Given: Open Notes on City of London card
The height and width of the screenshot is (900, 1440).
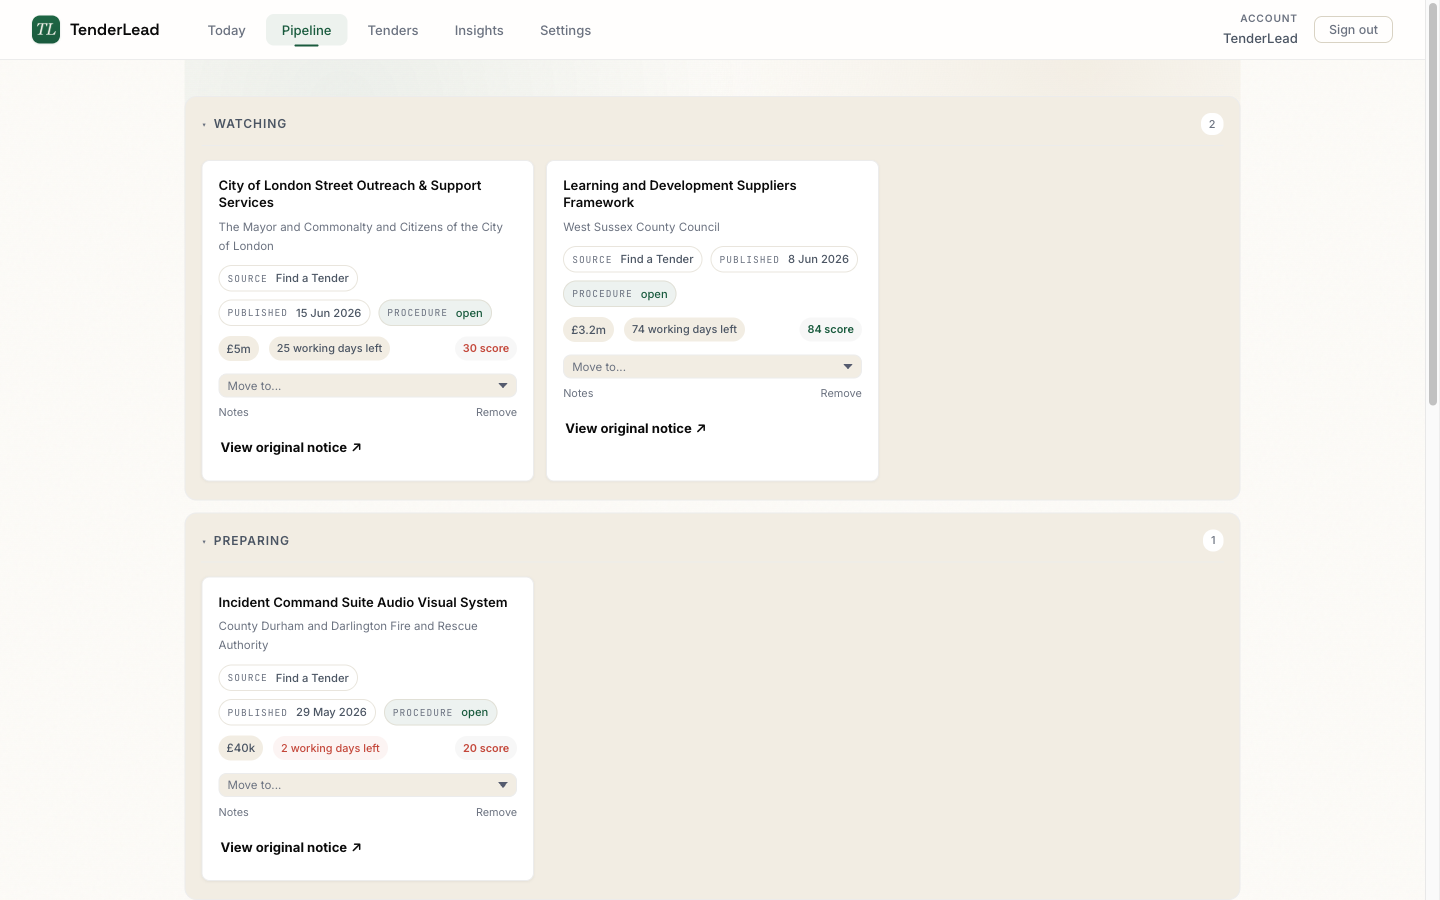Looking at the screenshot, I should tap(233, 412).
